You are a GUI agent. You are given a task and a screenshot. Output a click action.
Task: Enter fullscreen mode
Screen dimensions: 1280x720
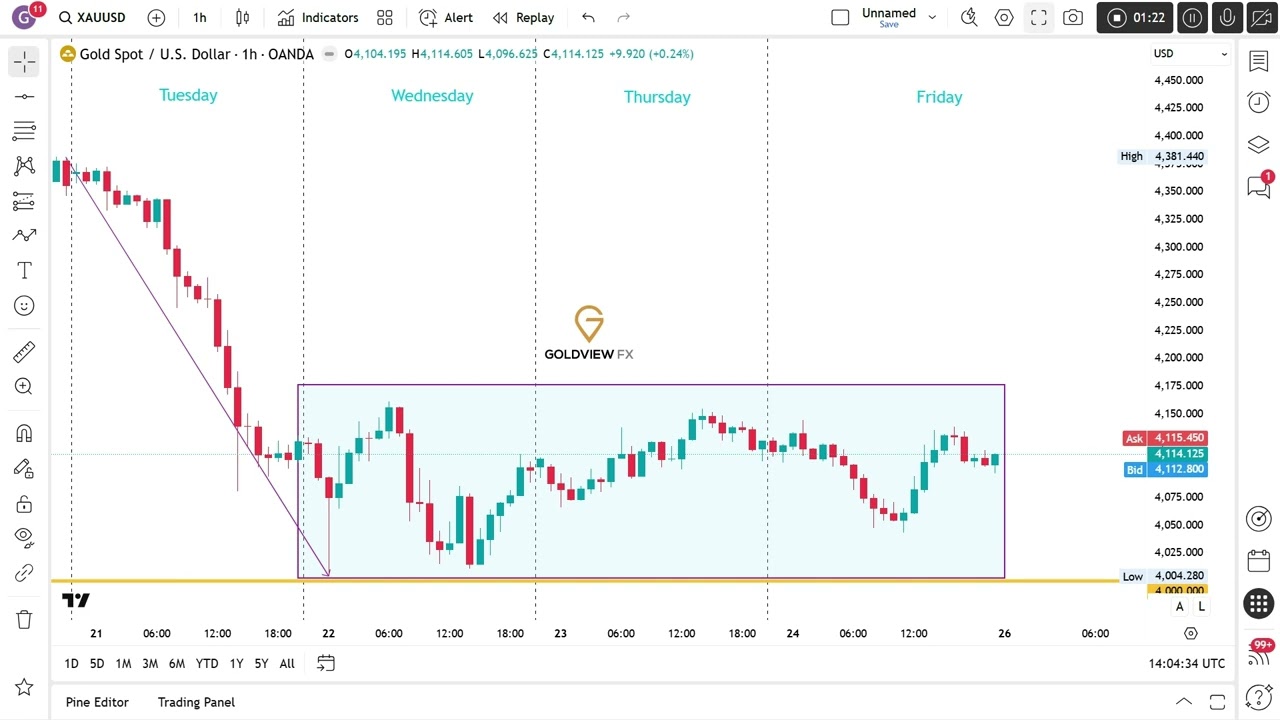click(1039, 17)
